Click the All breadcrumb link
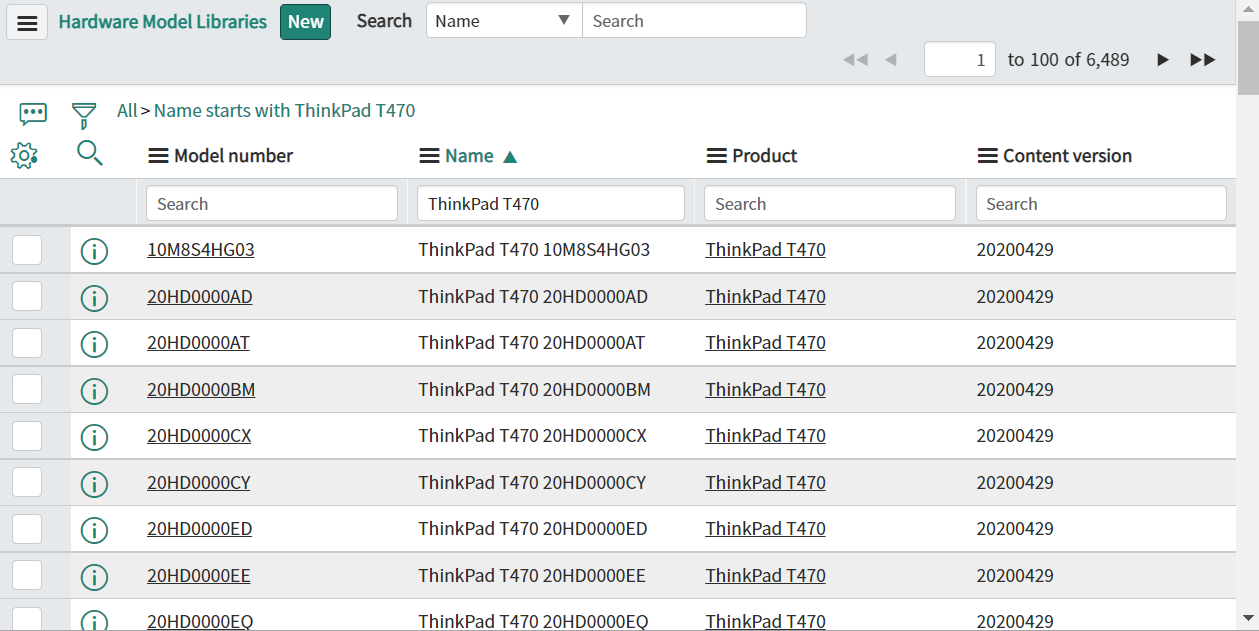1259x631 pixels. point(127,111)
